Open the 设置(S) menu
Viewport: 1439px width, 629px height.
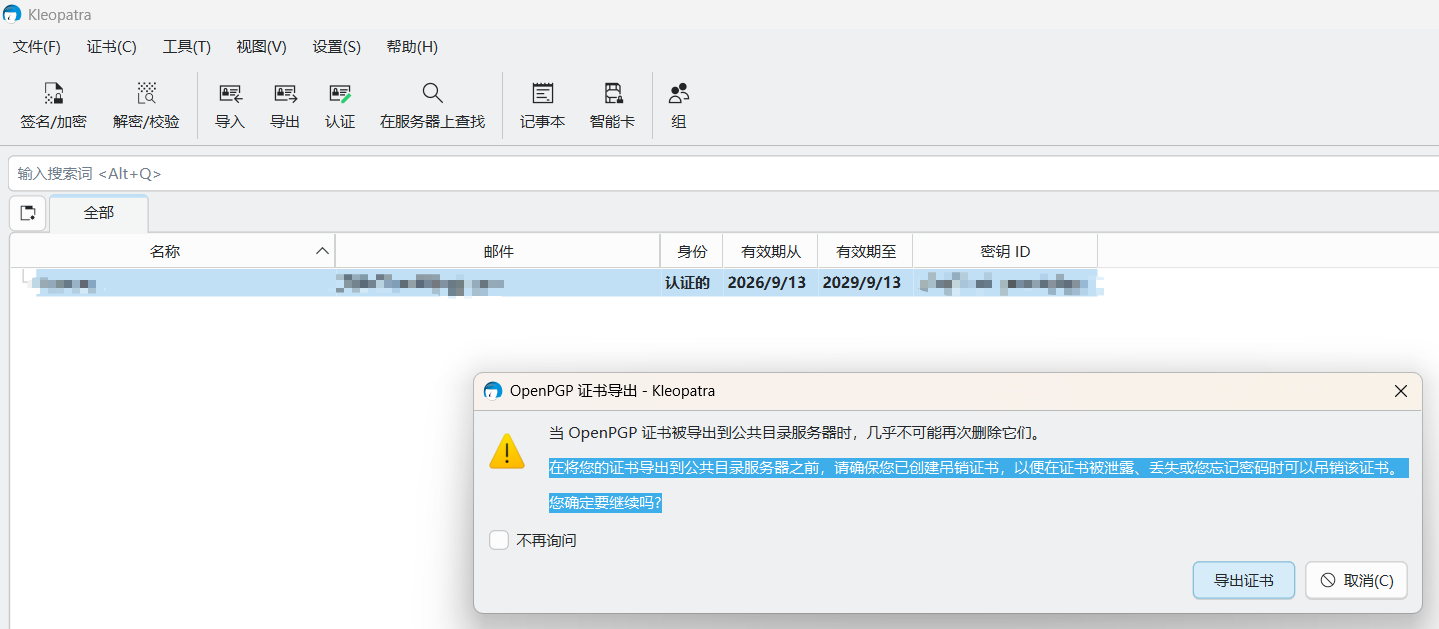coord(337,47)
